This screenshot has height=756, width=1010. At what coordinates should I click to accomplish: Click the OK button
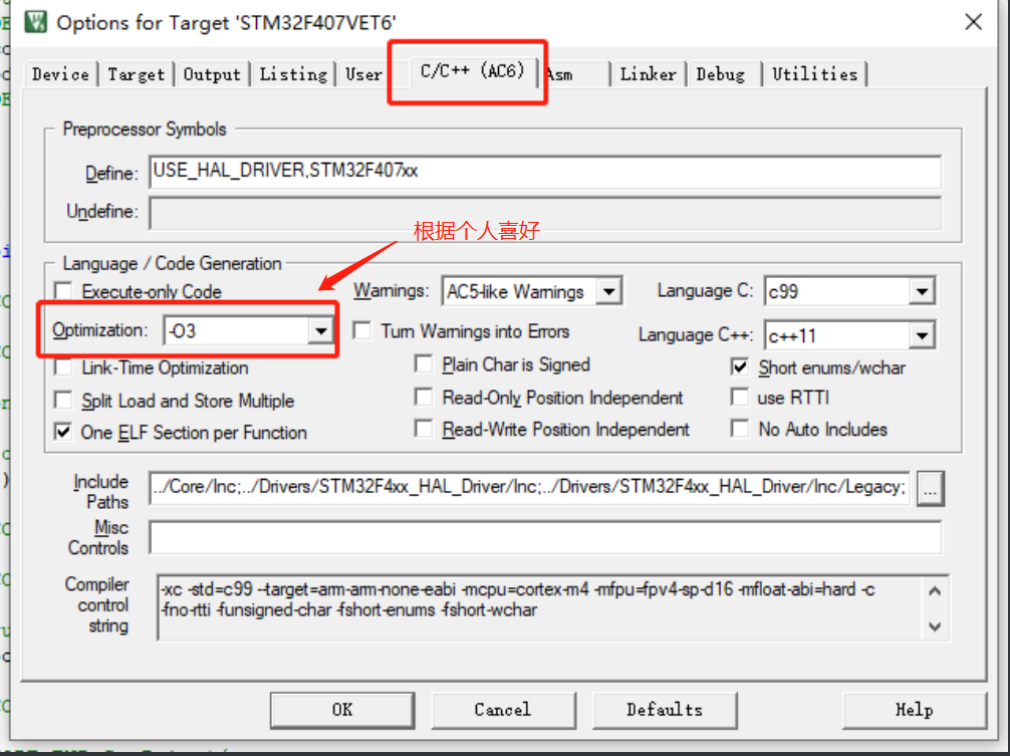pos(342,710)
